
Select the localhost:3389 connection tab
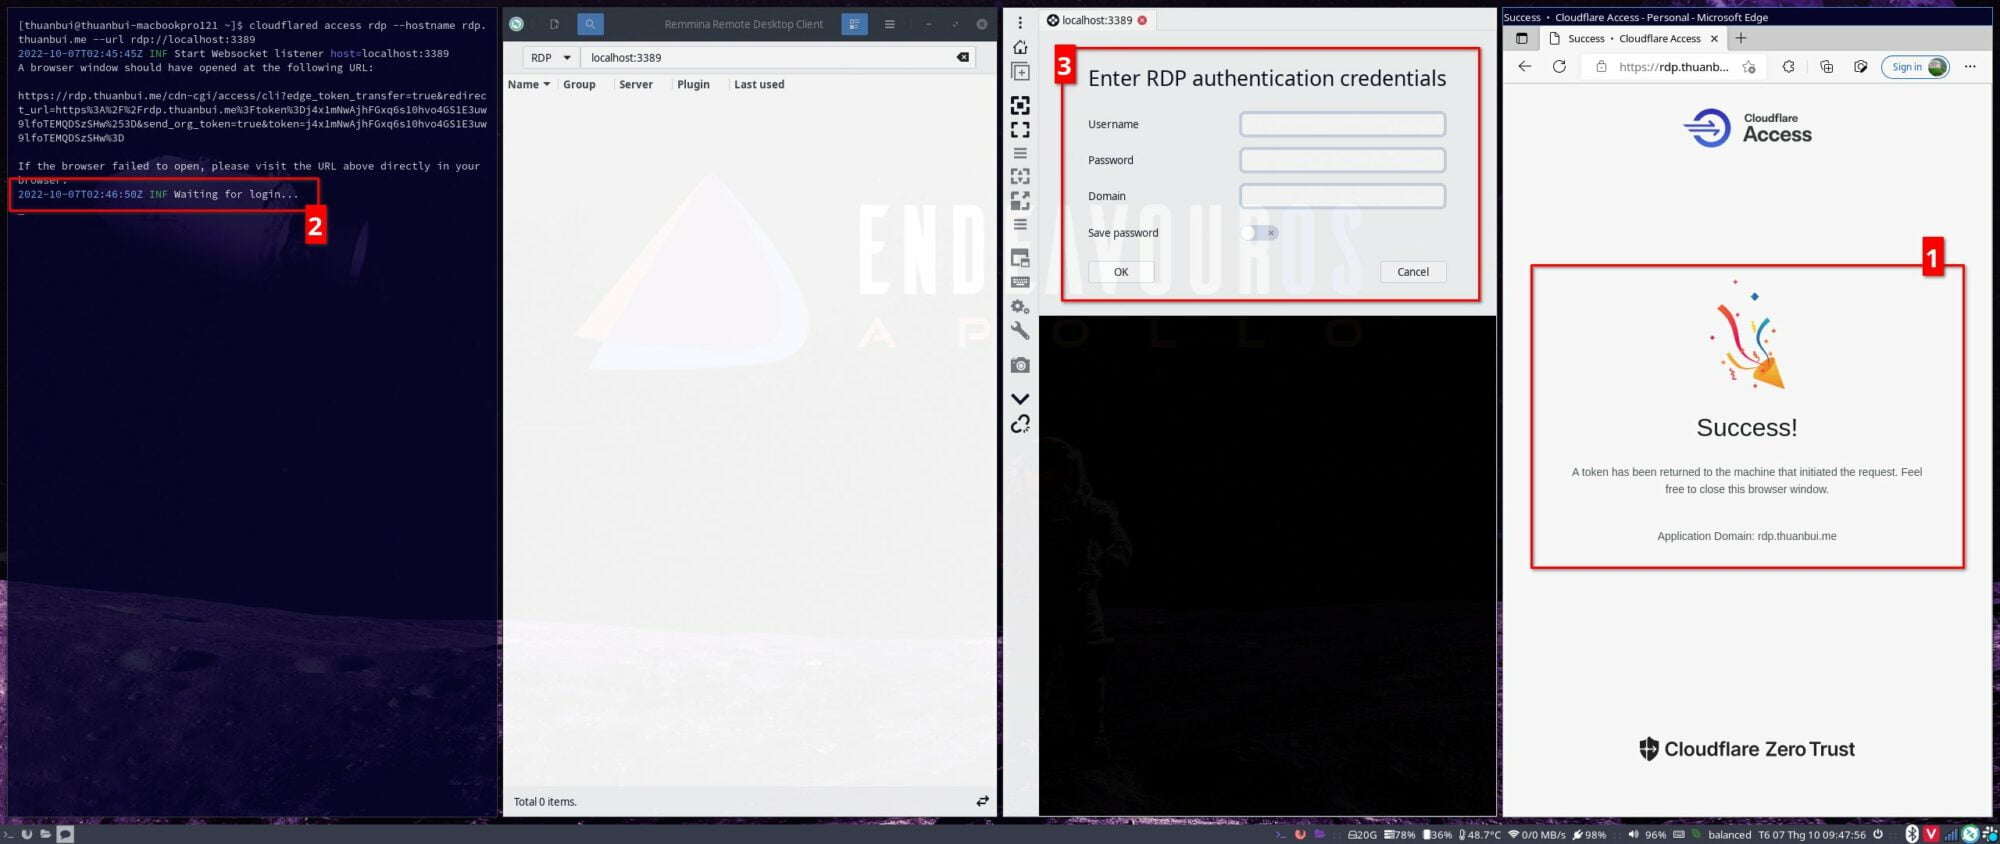point(1096,20)
